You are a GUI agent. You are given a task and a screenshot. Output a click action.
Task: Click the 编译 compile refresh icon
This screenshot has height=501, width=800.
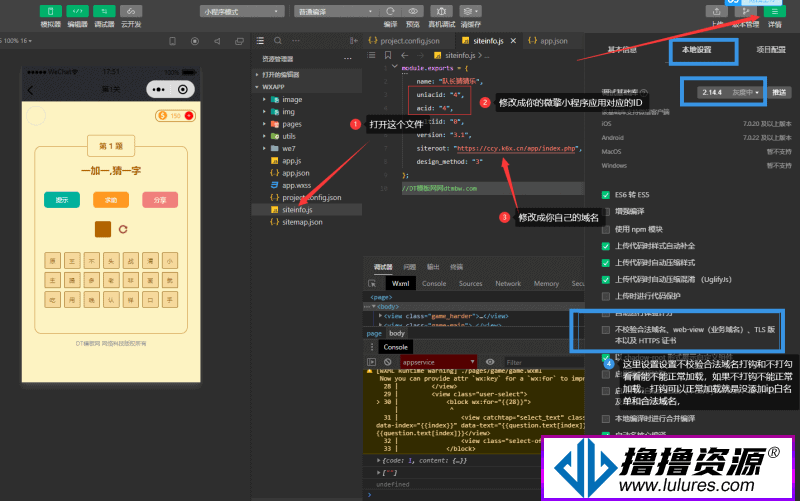coord(390,11)
